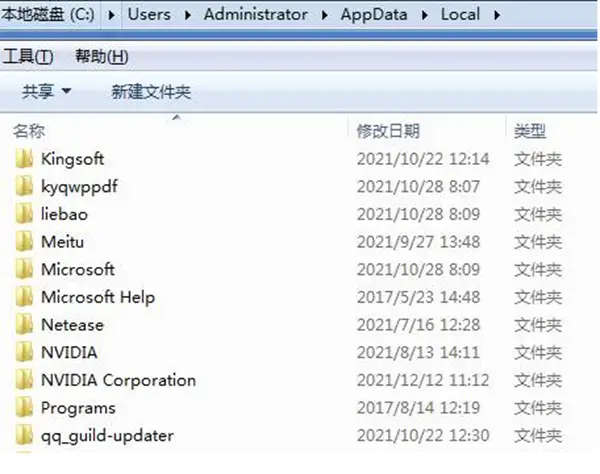
Task: Select the NVIDIA folder icon
Action: (24, 352)
